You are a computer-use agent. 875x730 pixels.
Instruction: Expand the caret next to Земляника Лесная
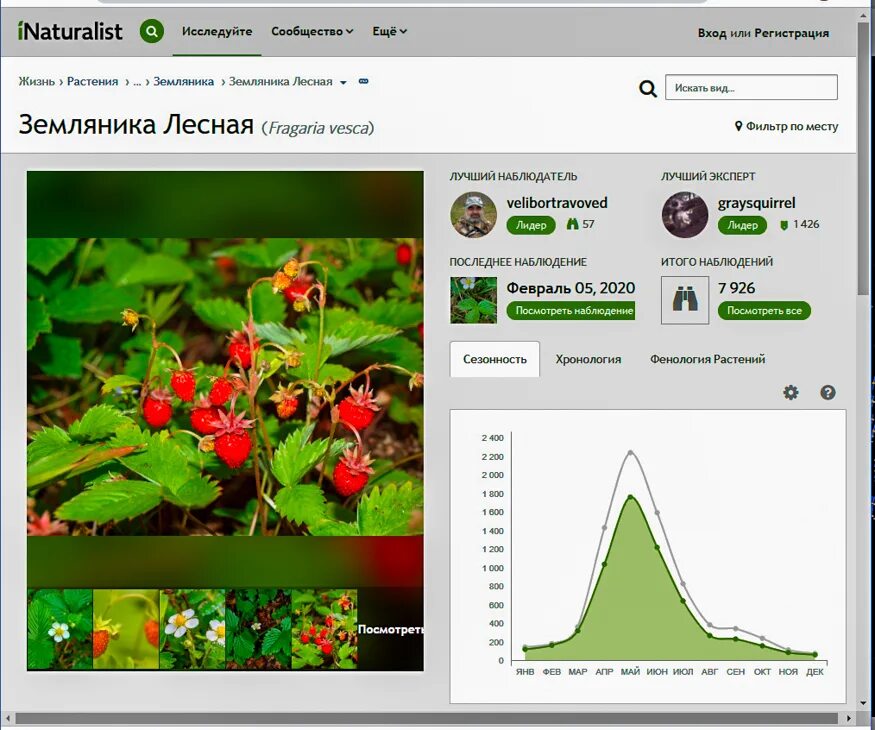(x=341, y=82)
